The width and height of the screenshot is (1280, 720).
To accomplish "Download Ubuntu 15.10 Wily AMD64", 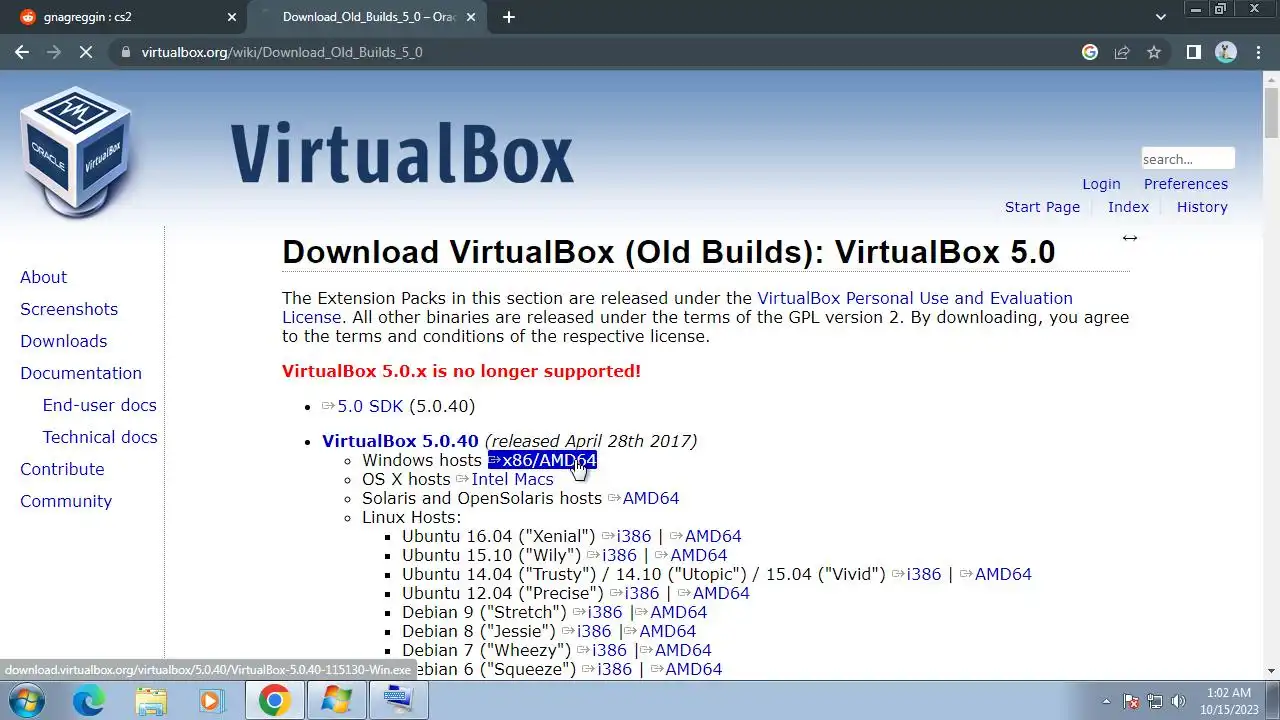I will [691, 555].
